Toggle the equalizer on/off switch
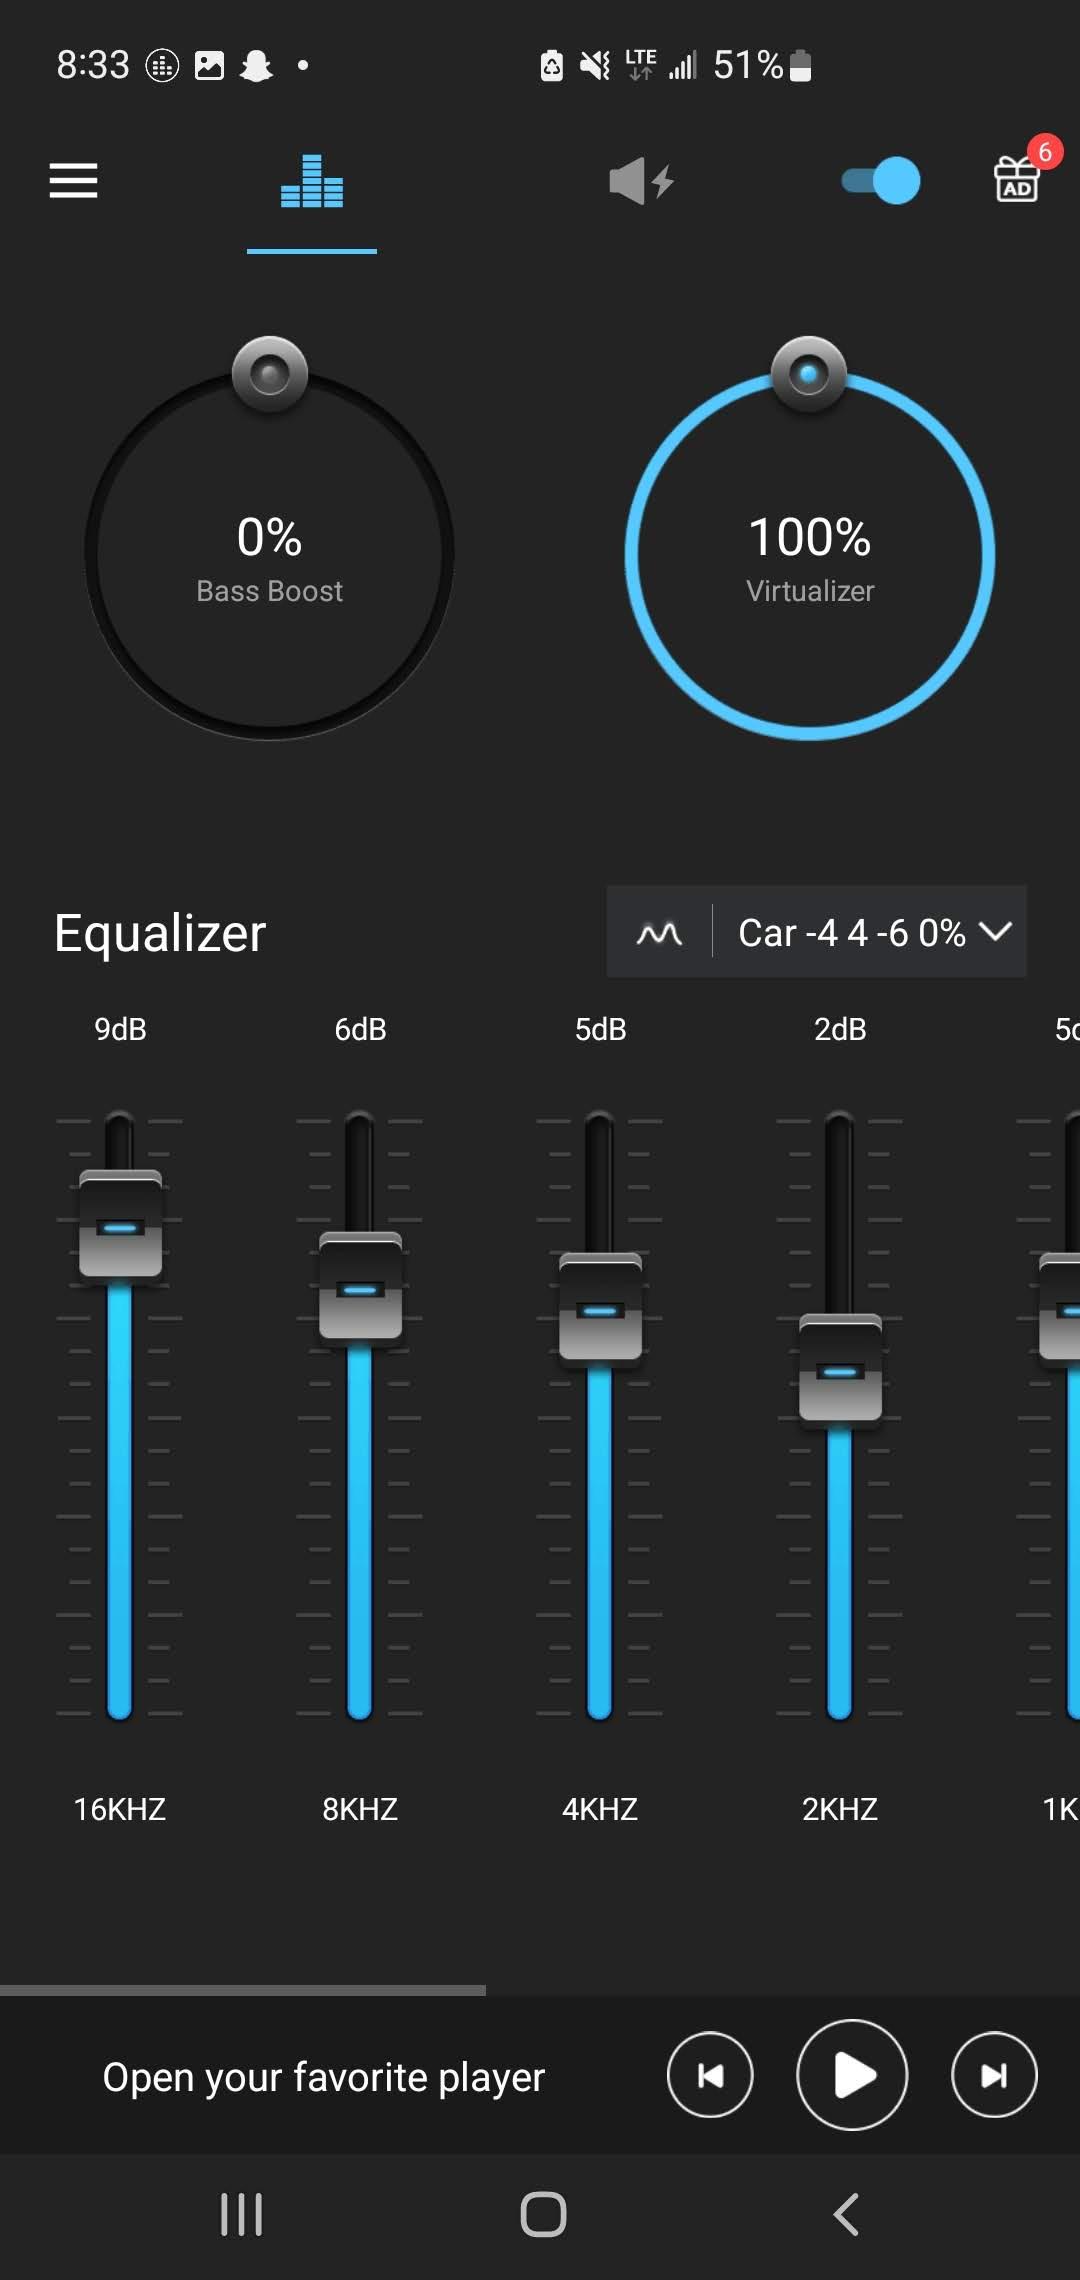 pyautogui.click(x=881, y=181)
